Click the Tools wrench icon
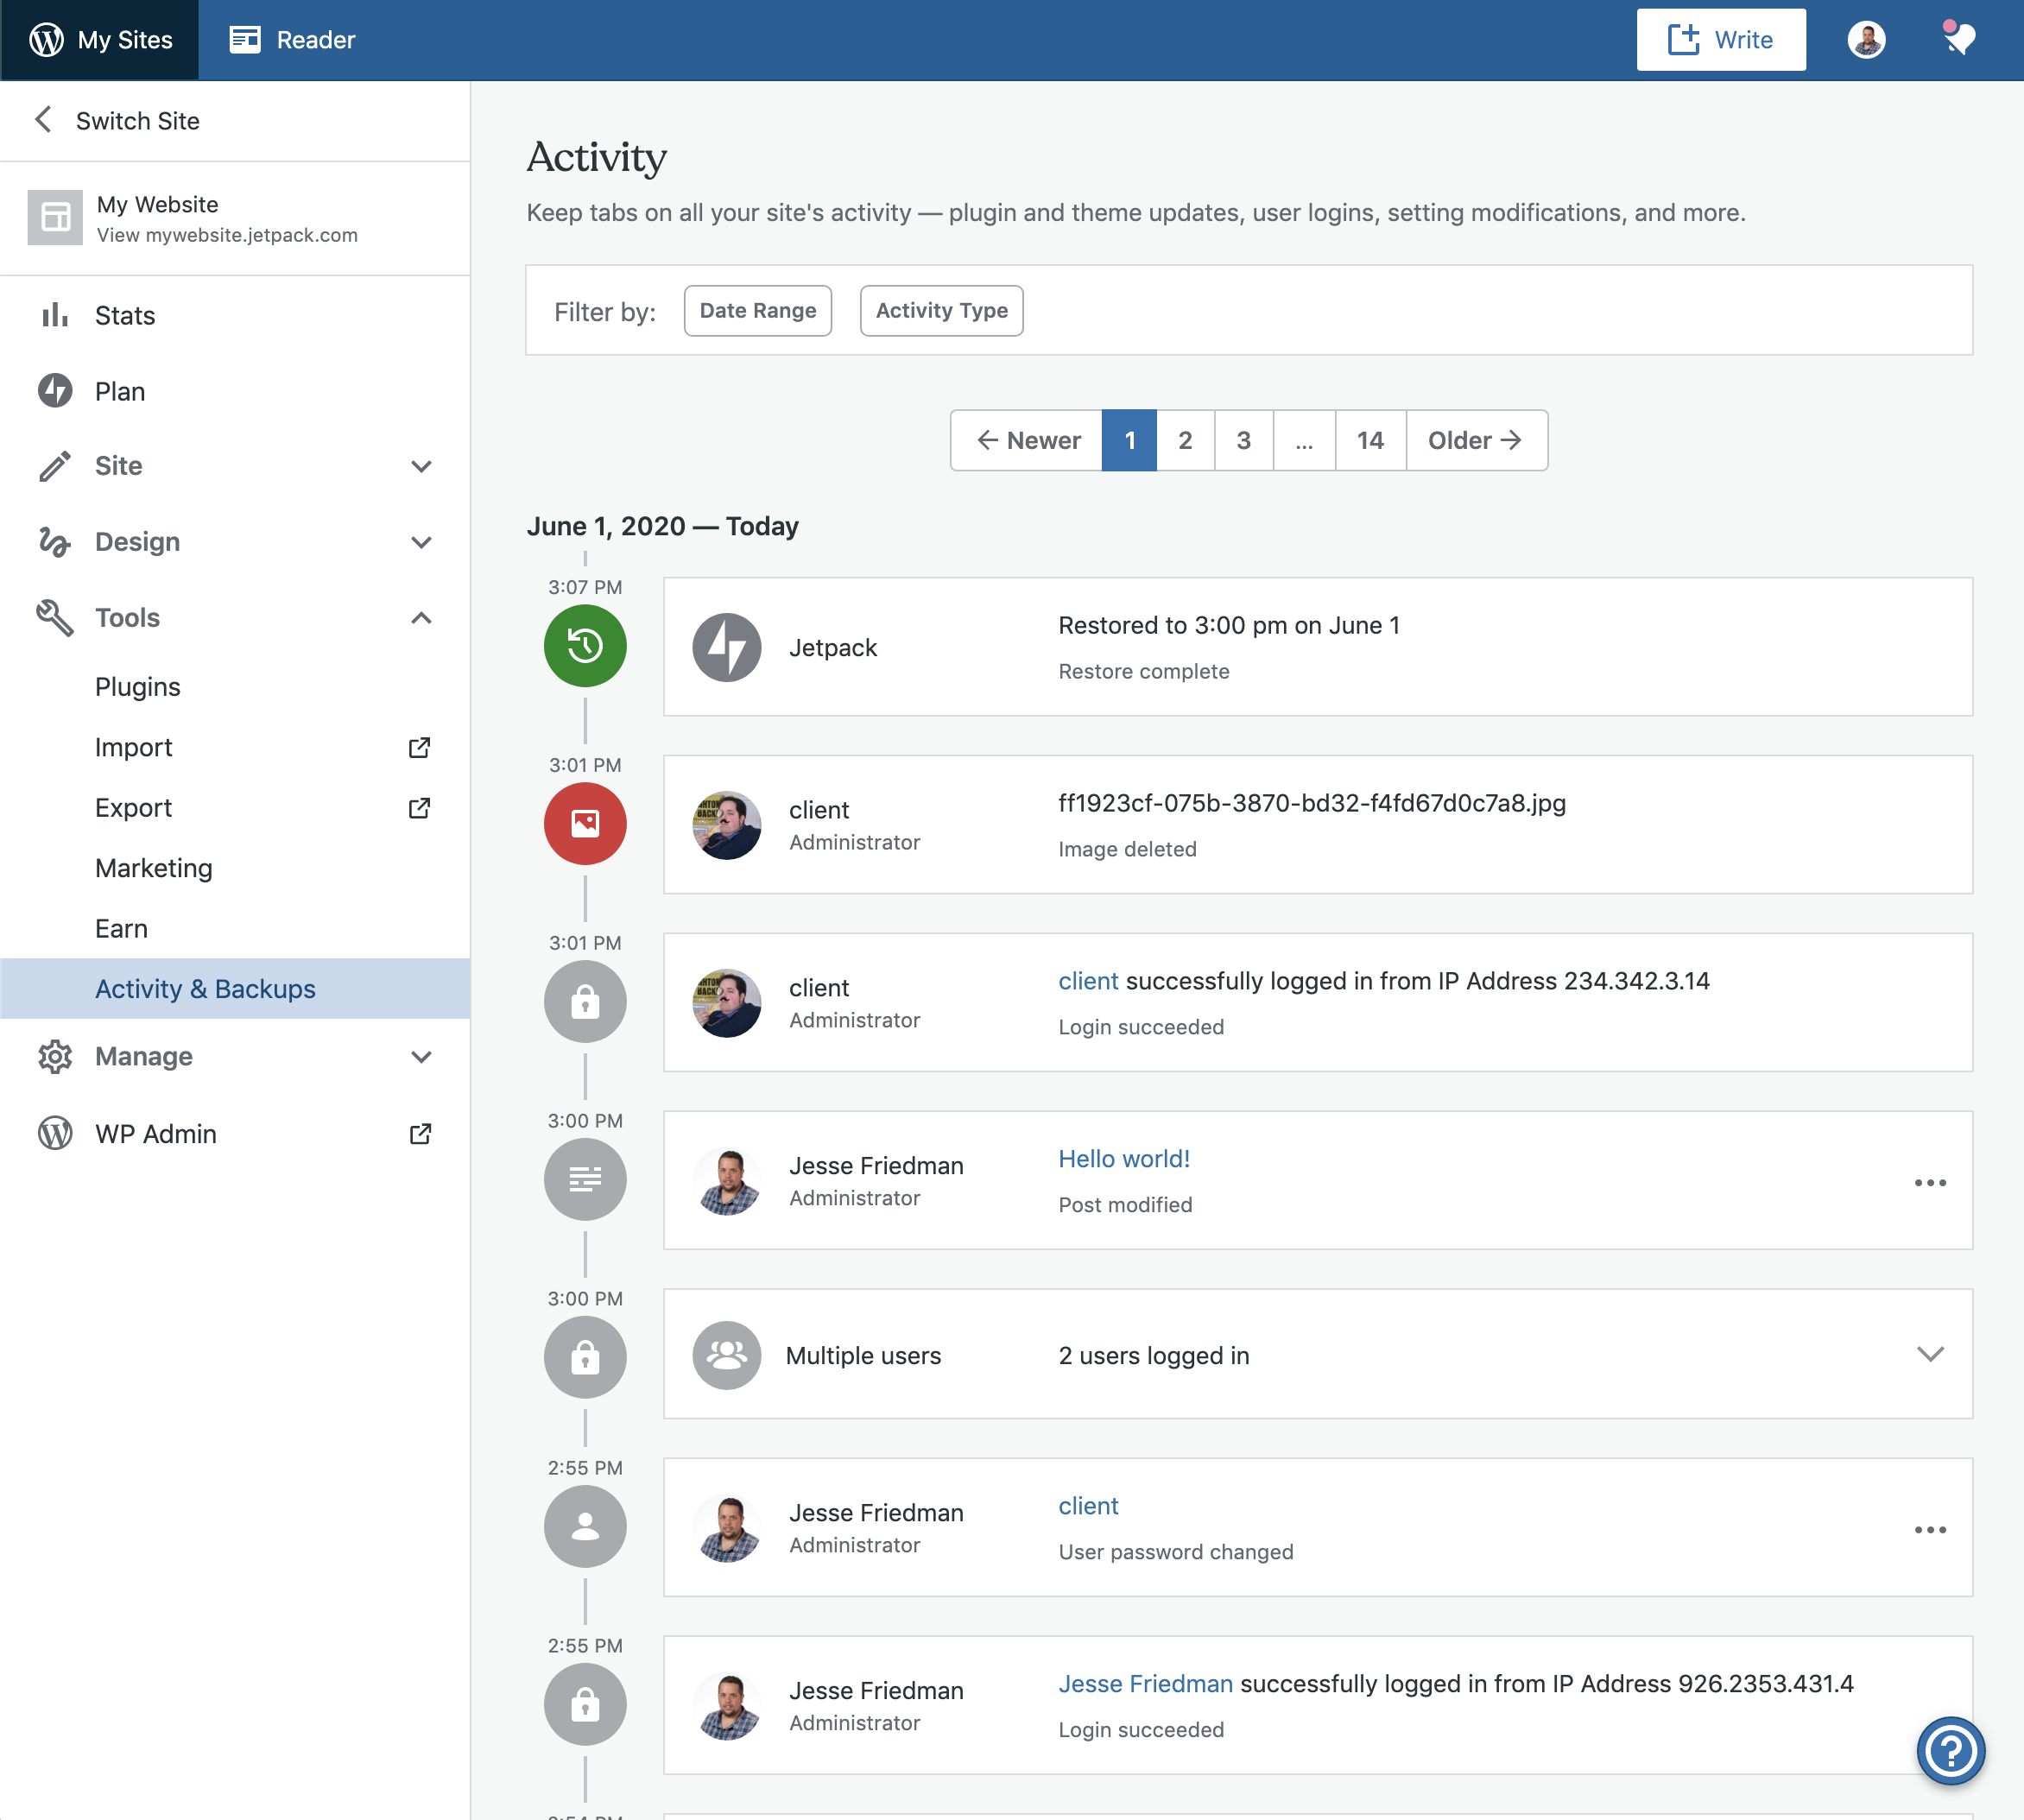The height and width of the screenshot is (1820, 2024). (x=55, y=617)
